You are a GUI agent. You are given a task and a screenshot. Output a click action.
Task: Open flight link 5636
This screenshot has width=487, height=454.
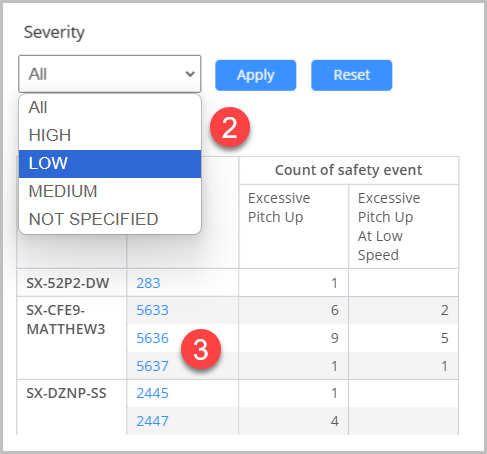[152, 338]
